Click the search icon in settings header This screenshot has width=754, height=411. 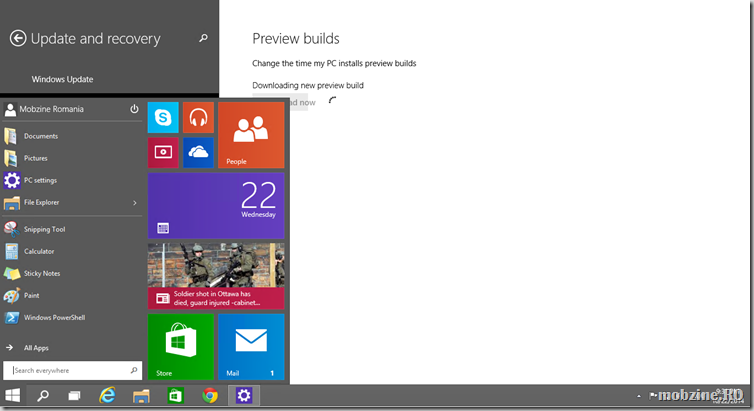pos(203,38)
